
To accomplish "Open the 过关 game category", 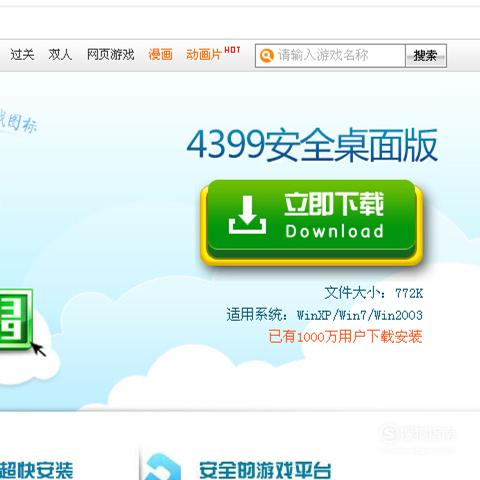I will point(22,55).
